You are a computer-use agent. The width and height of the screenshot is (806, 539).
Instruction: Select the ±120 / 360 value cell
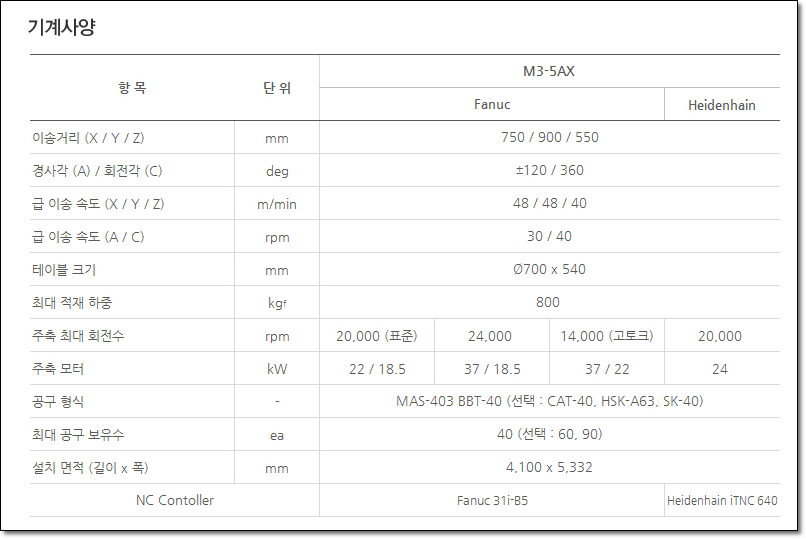pos(549,171)
